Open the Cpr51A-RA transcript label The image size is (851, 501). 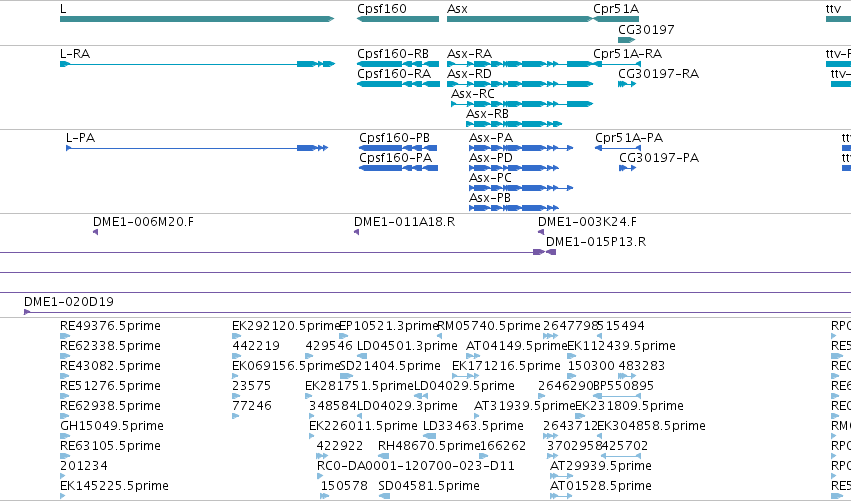(627, 54)
